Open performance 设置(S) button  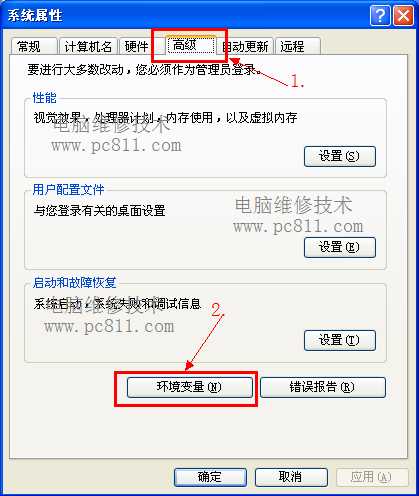click(x=340, y=156)
